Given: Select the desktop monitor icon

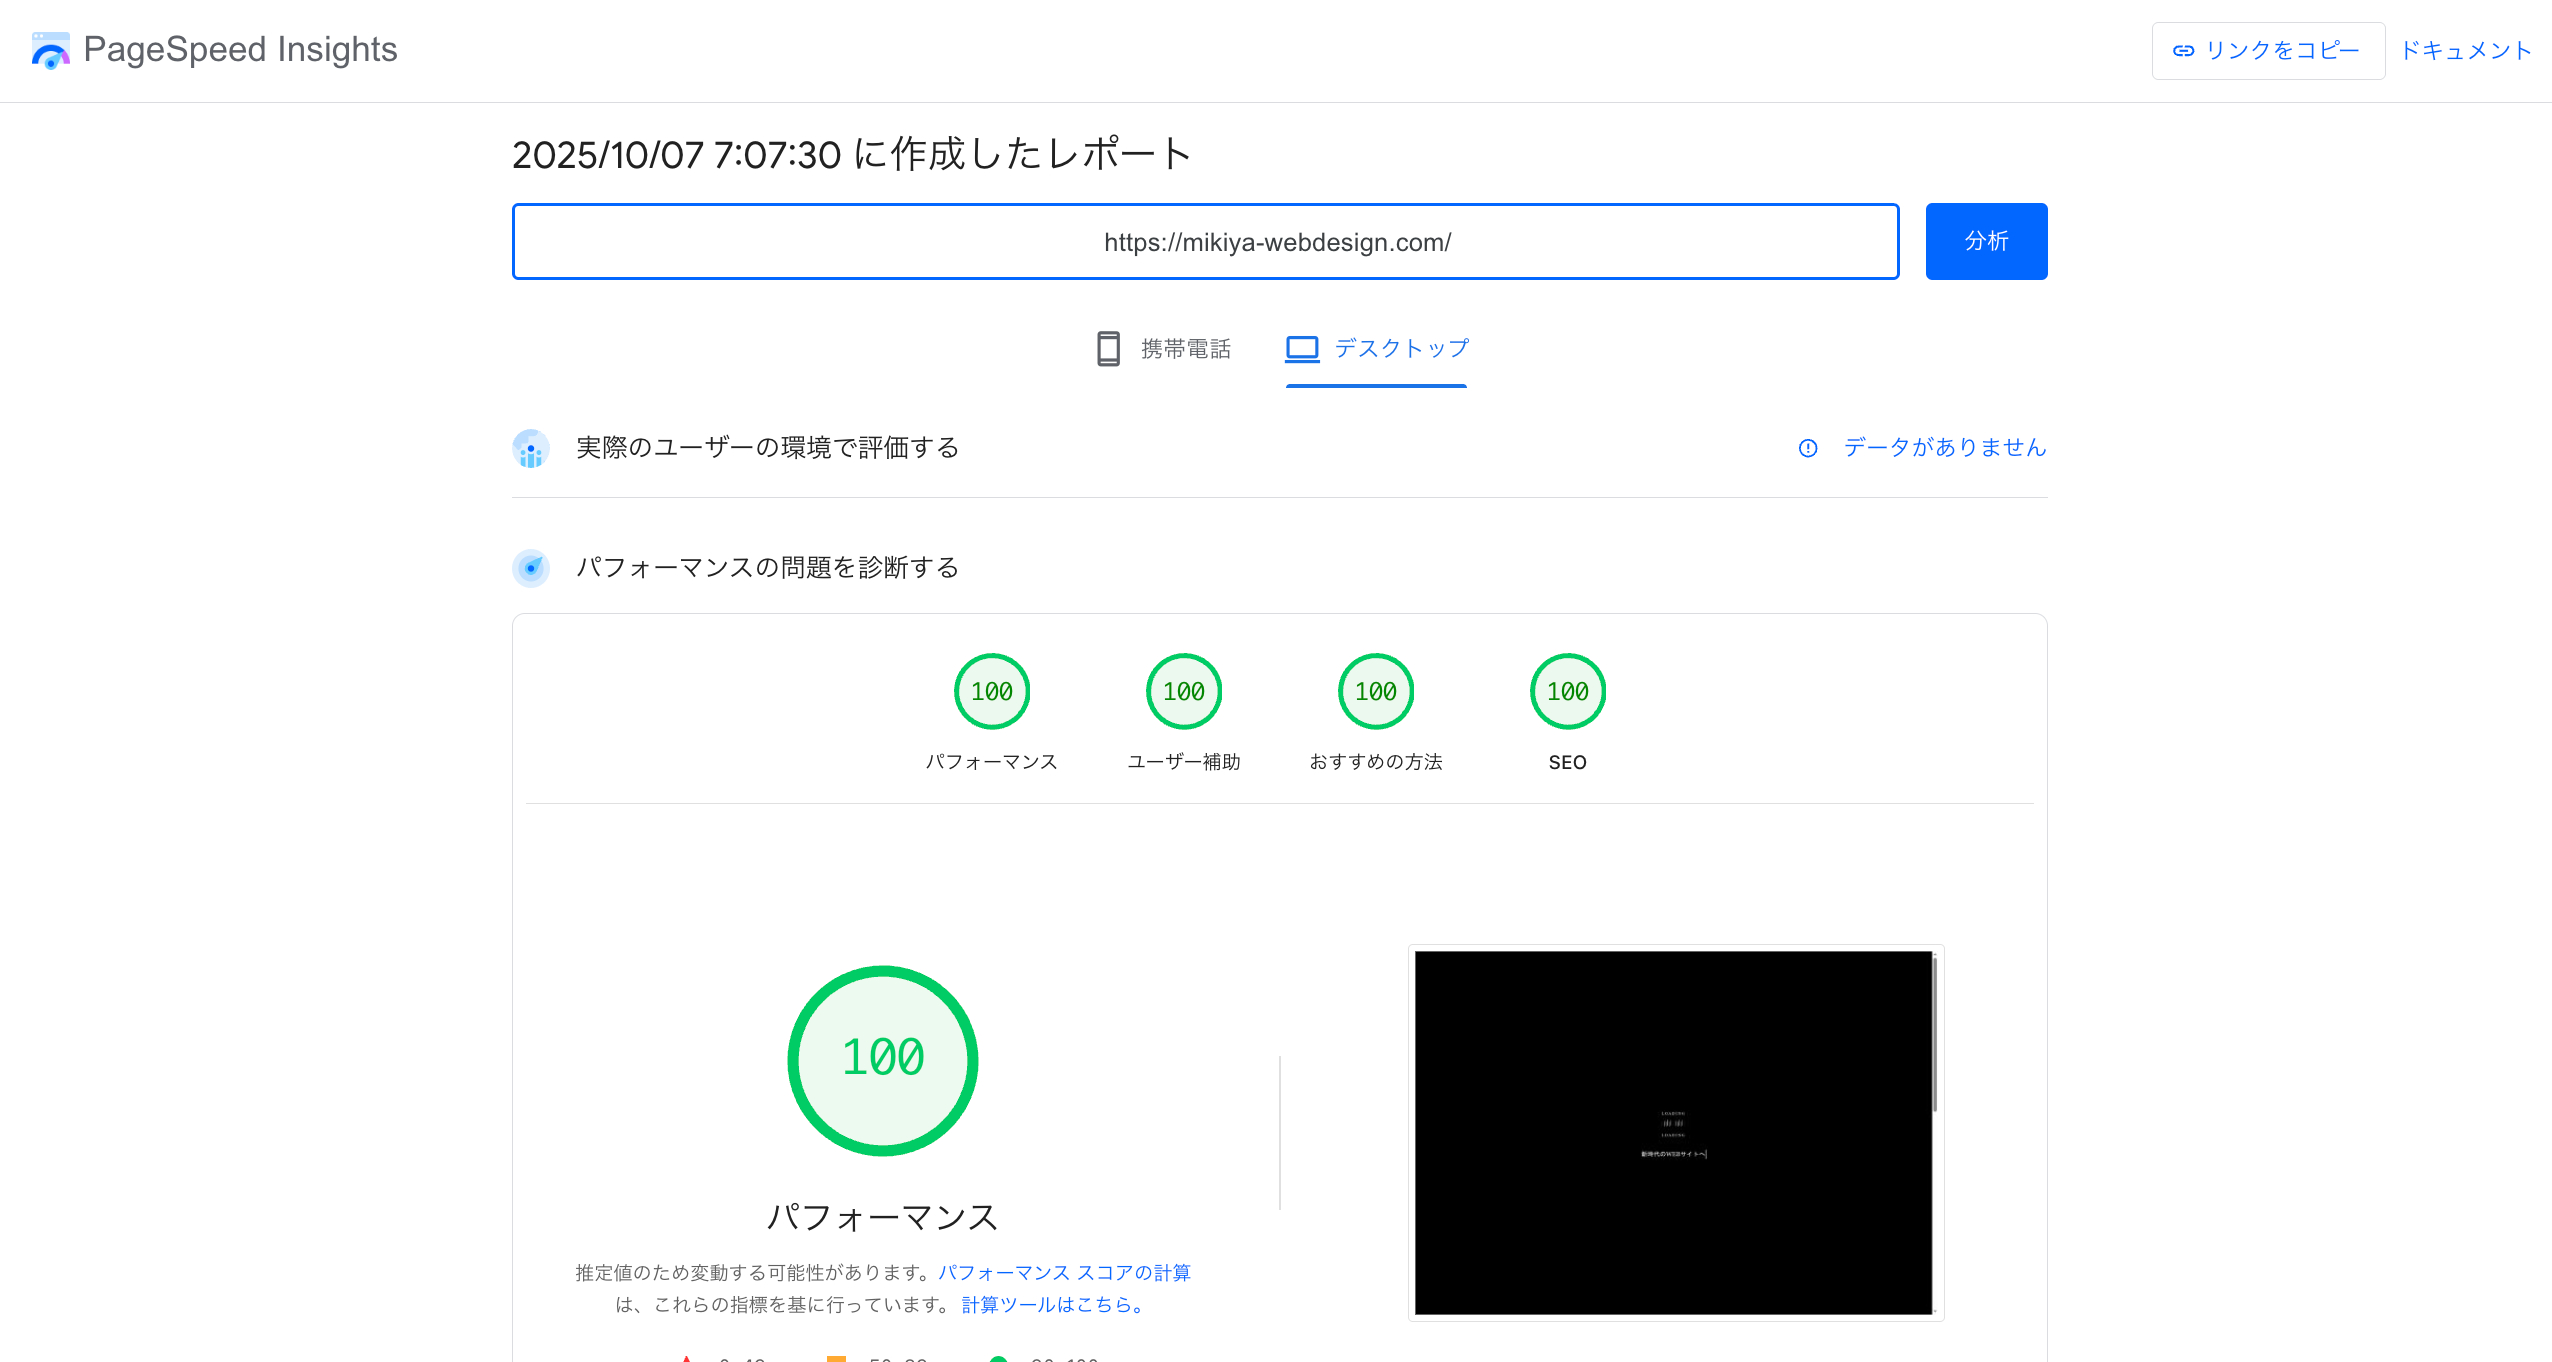Looking at the screenshot, I should pos(1301,348).
